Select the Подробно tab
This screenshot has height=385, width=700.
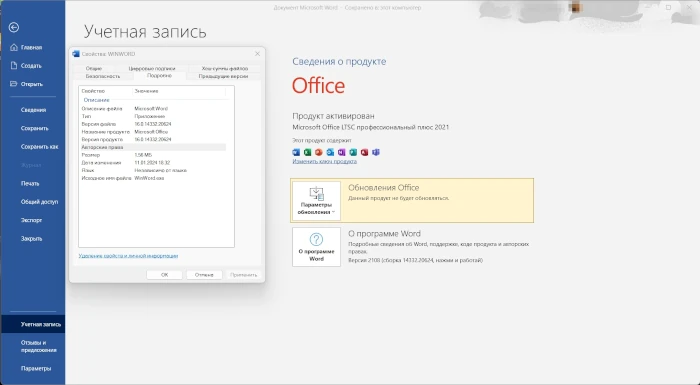159,76
